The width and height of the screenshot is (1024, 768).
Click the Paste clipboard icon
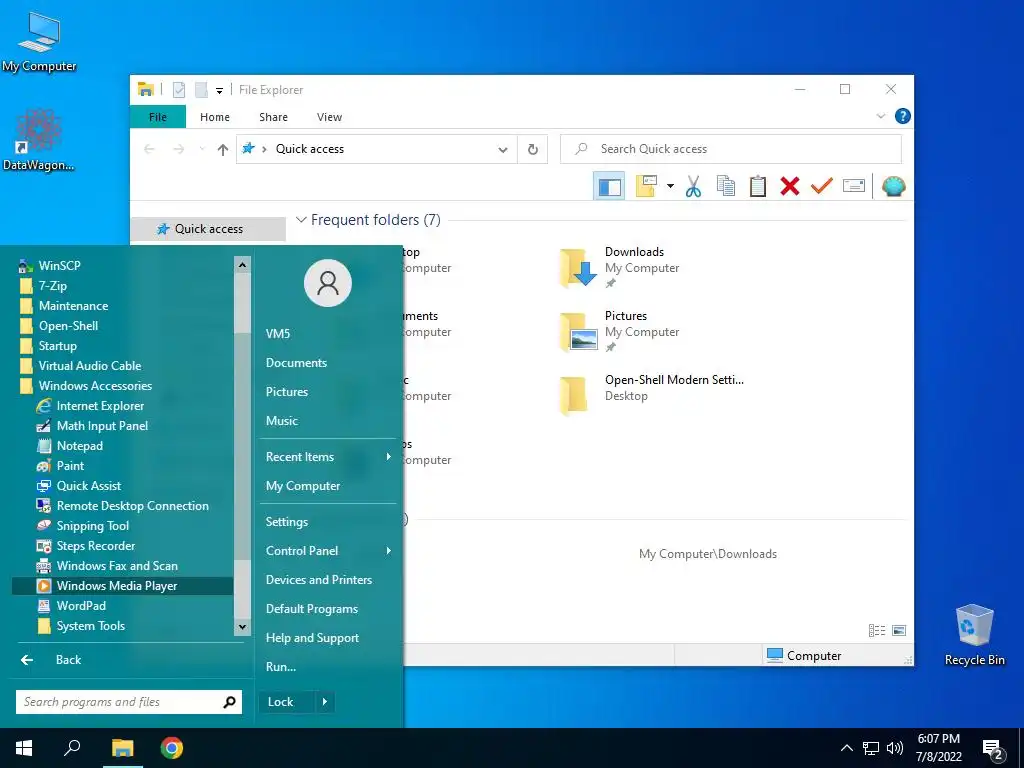[758, 187]
